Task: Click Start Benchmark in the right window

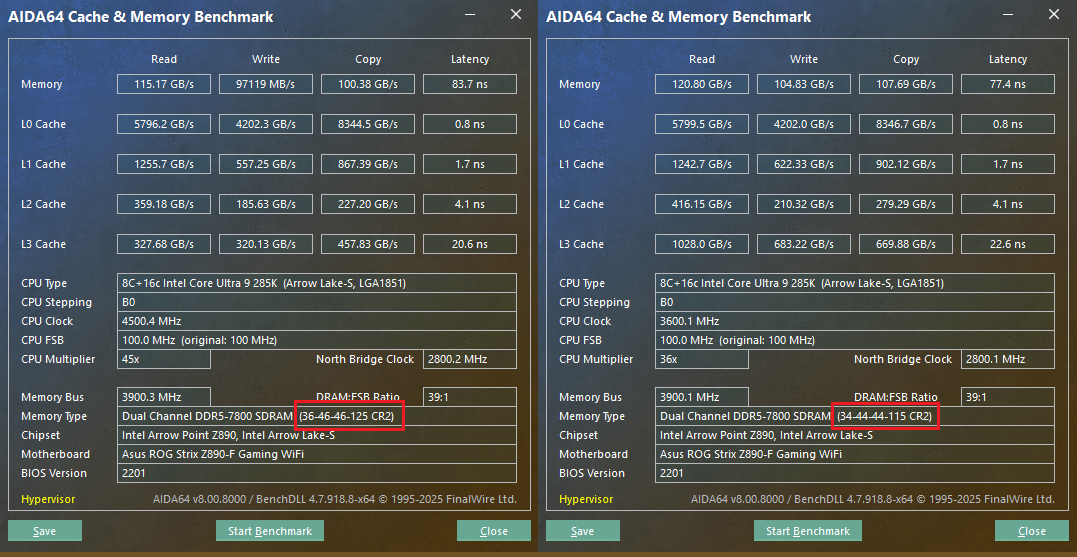Action: pyautogui.click(x=808, y=531)
